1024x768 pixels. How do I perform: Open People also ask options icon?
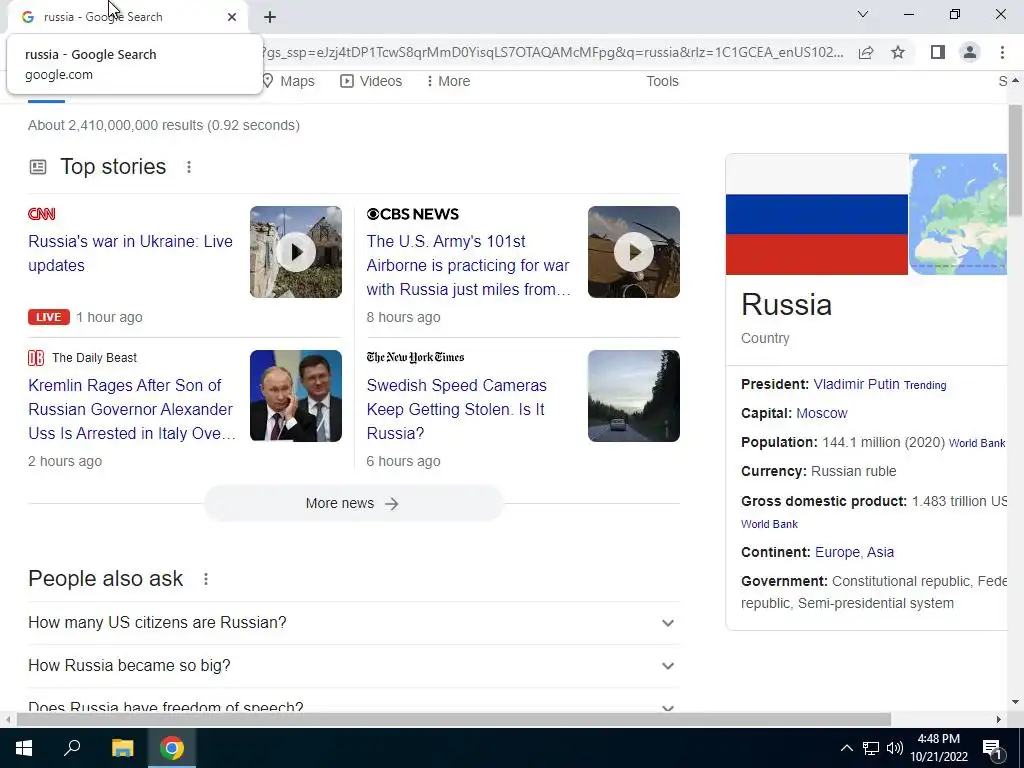click(206, 579)
